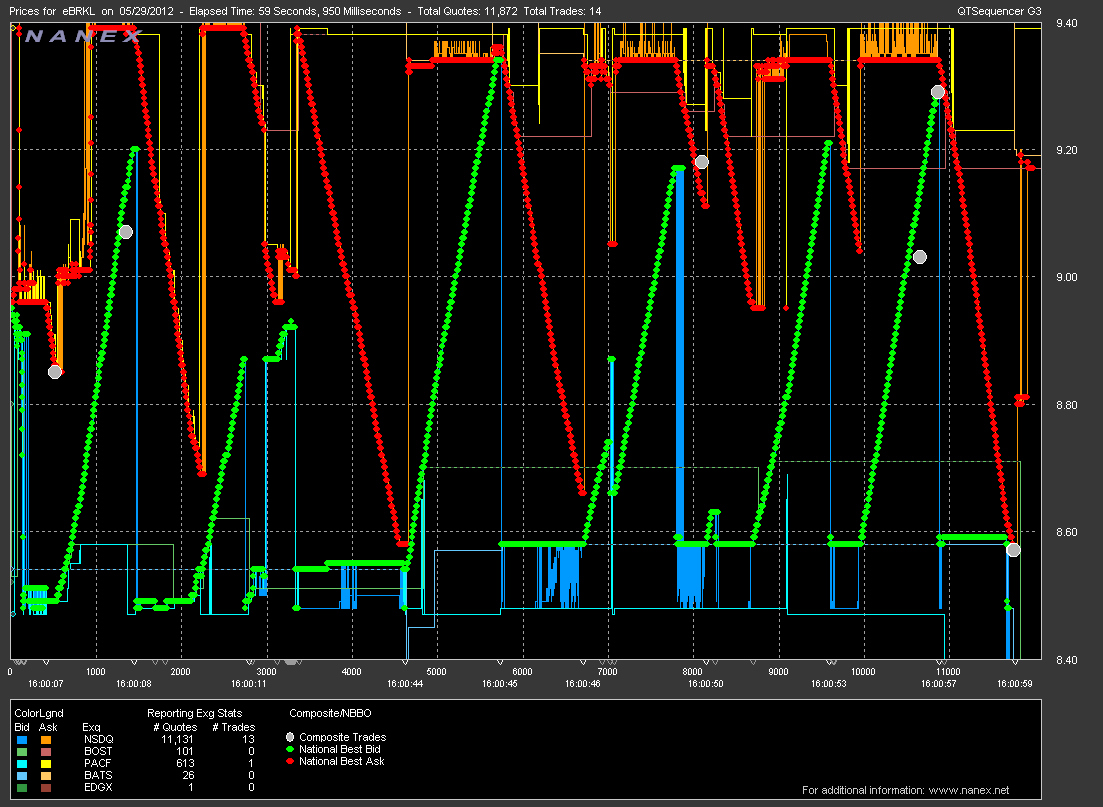Viewport: 1103px width, 807px height.
Task: Click the 8.60 price axis label
Action: click(x=1068, y=533)
